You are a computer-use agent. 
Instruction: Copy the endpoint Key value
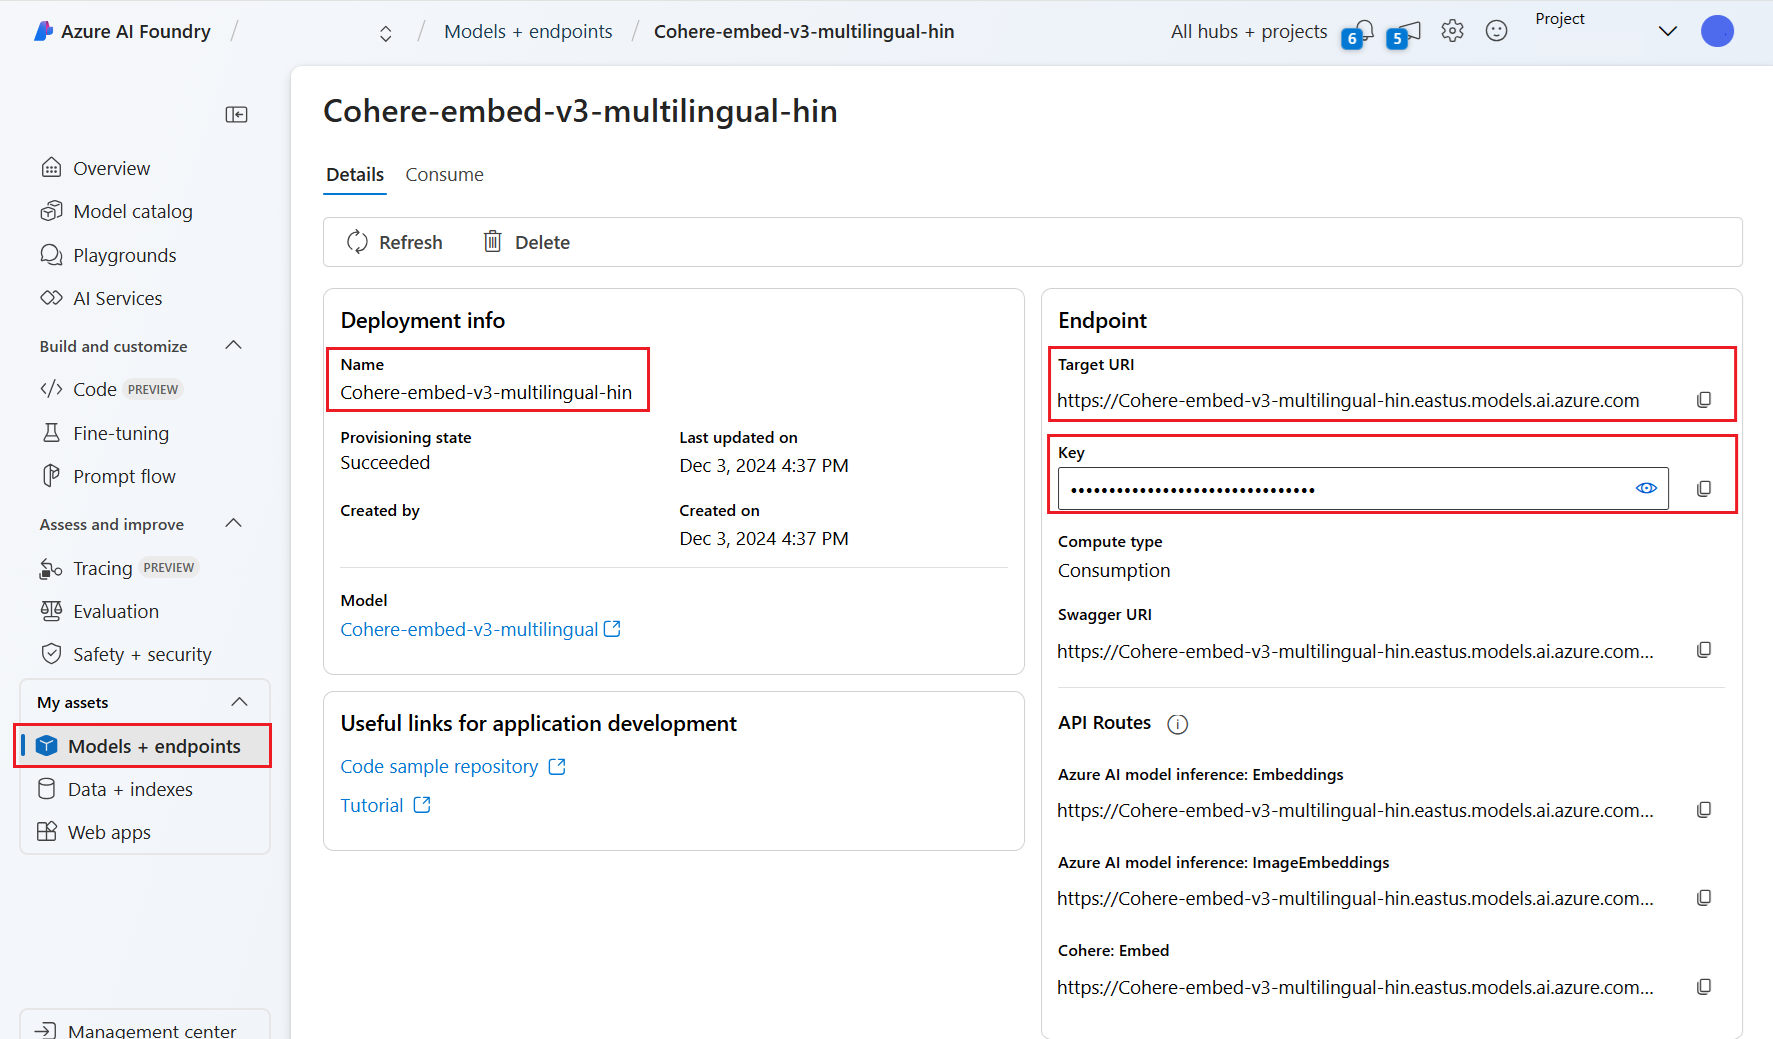[1704, 489]
